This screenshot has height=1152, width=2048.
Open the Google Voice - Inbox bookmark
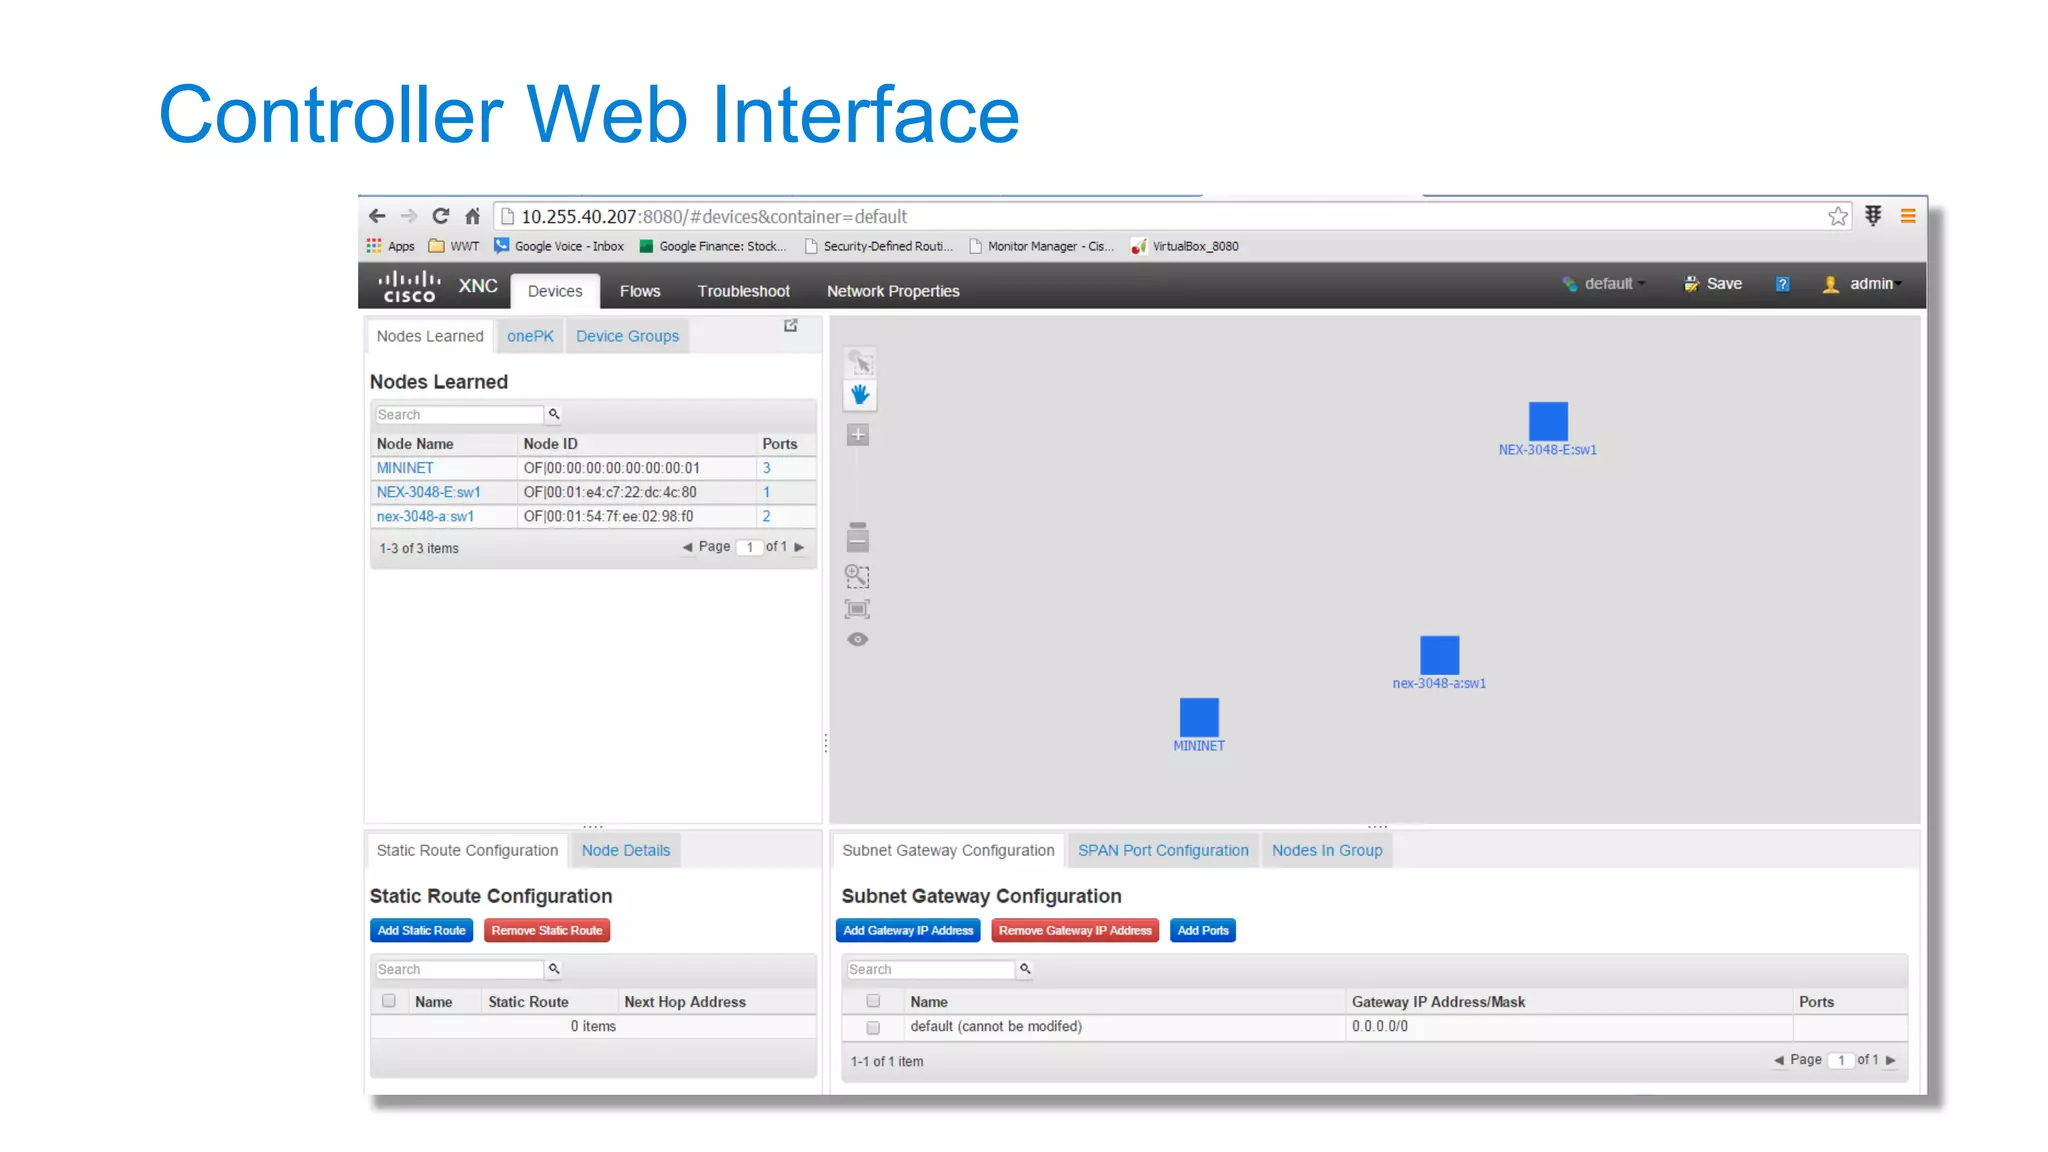click(x=559, y=246)
